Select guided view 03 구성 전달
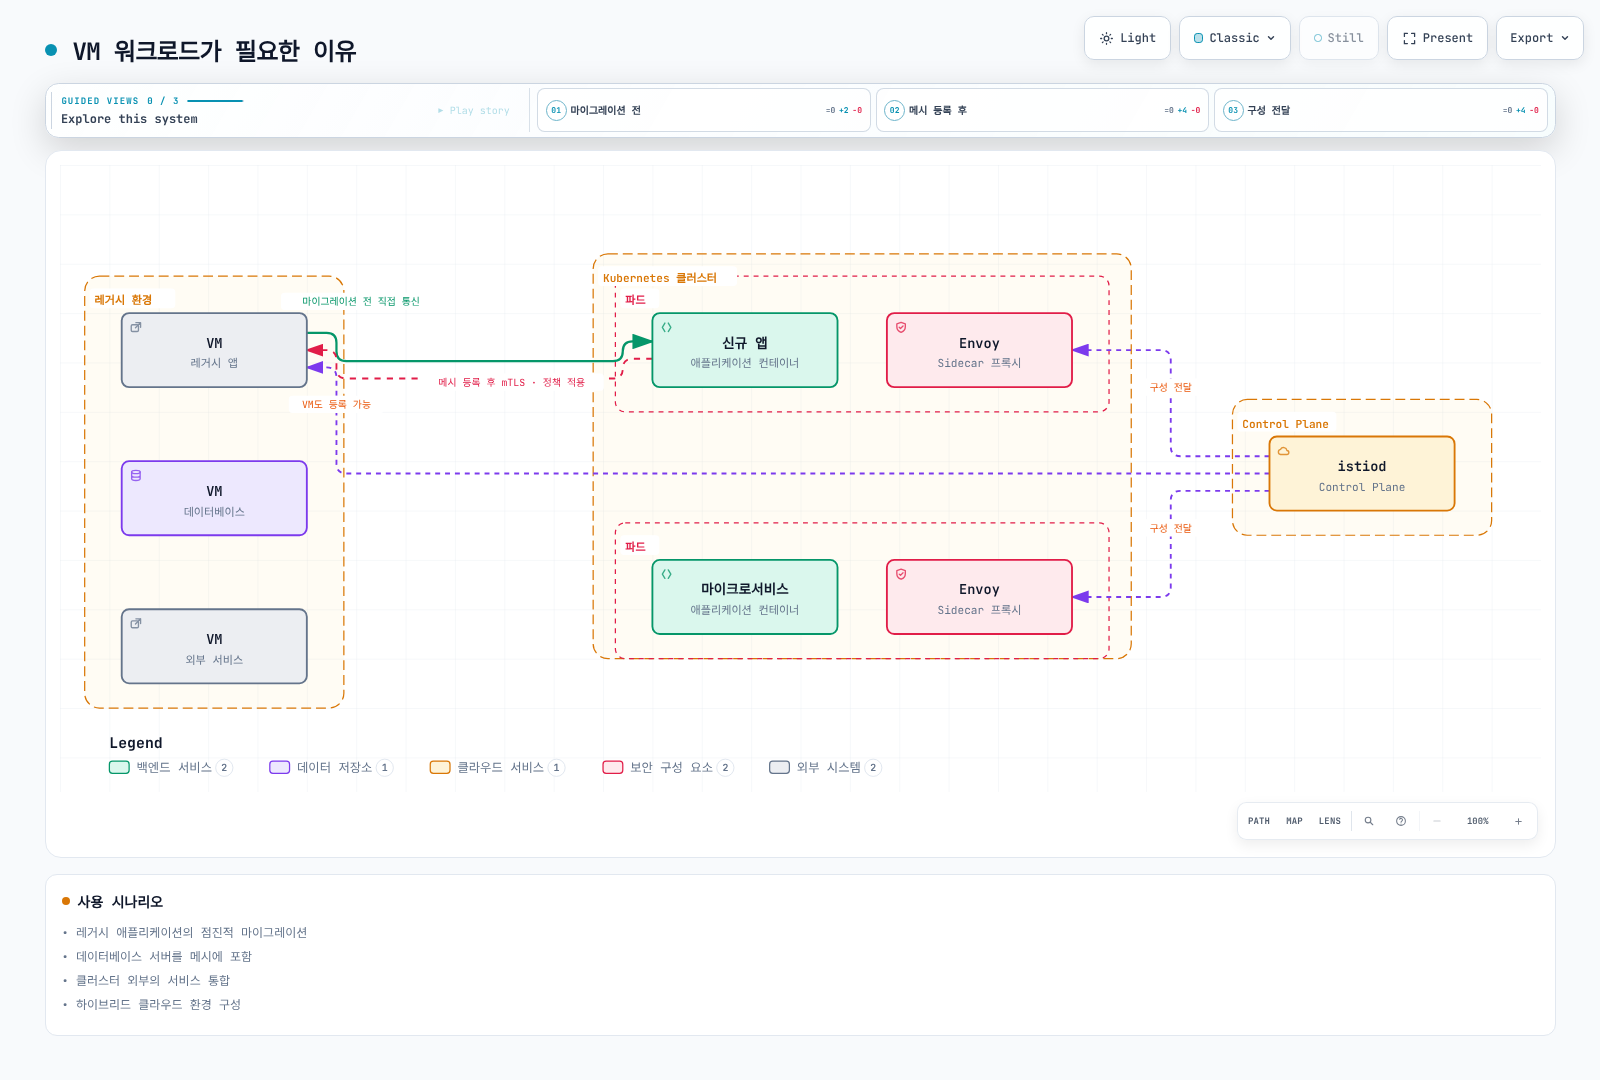The width and height of the screenshot is (1600, 1080). pyautogui.click(x=1381, y=110)
